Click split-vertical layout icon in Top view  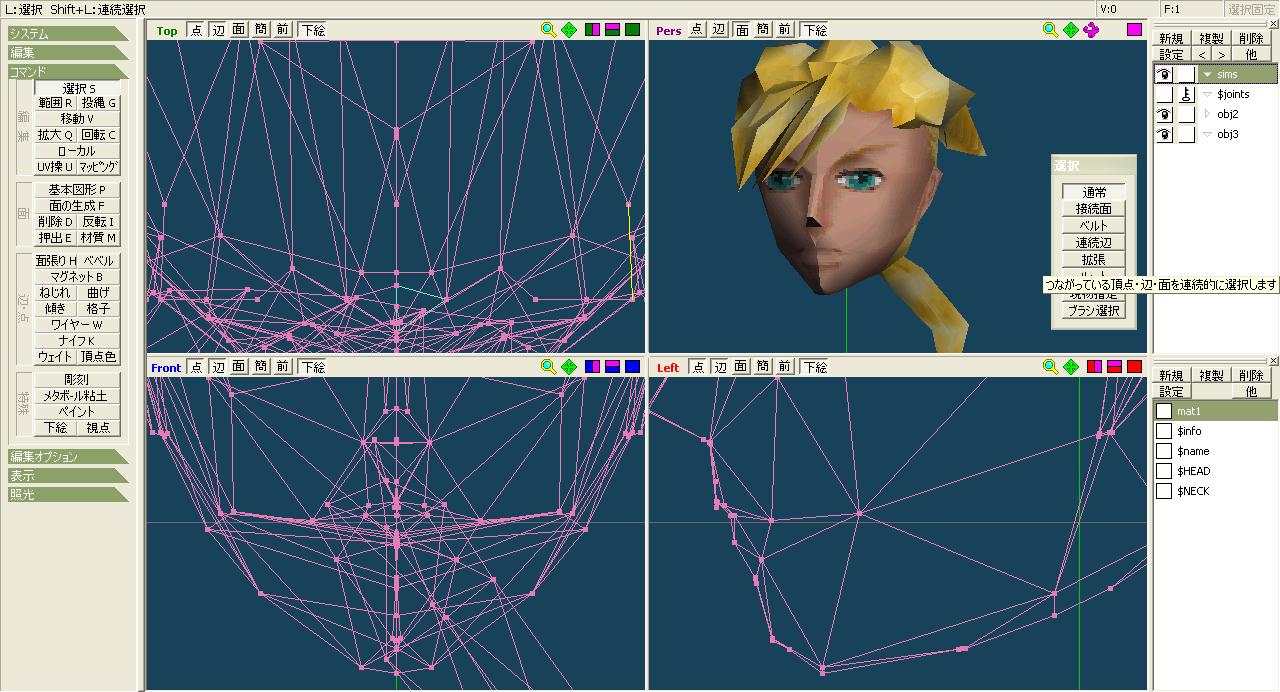coord(612,30)
